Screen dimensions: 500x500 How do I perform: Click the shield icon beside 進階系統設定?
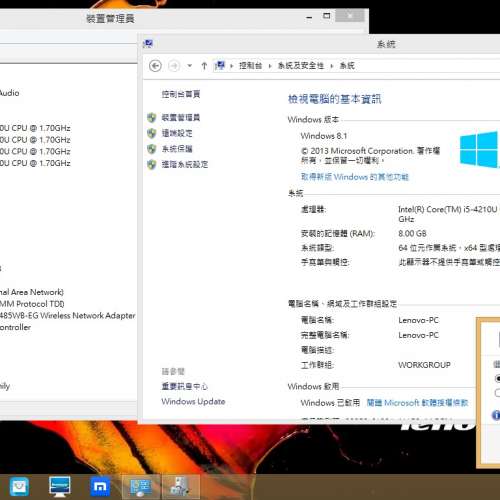(x=152, y=164)
